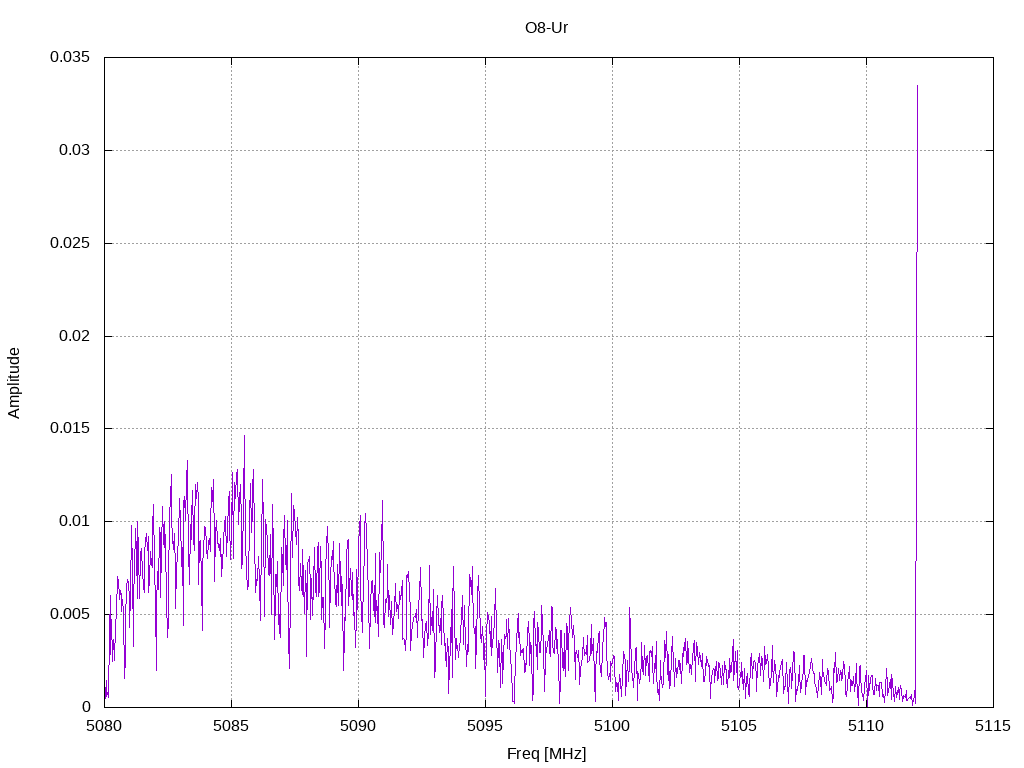Image resolution: width=1024 pixels, height=768 pixels.
Task: Click the 0.02 y-axis tick label
Action: [74, 336]
